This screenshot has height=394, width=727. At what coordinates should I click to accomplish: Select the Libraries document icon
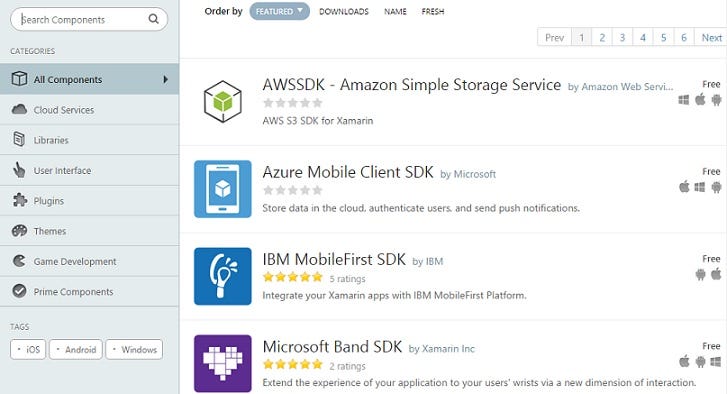pyautogui.click(x=19, y=139)
